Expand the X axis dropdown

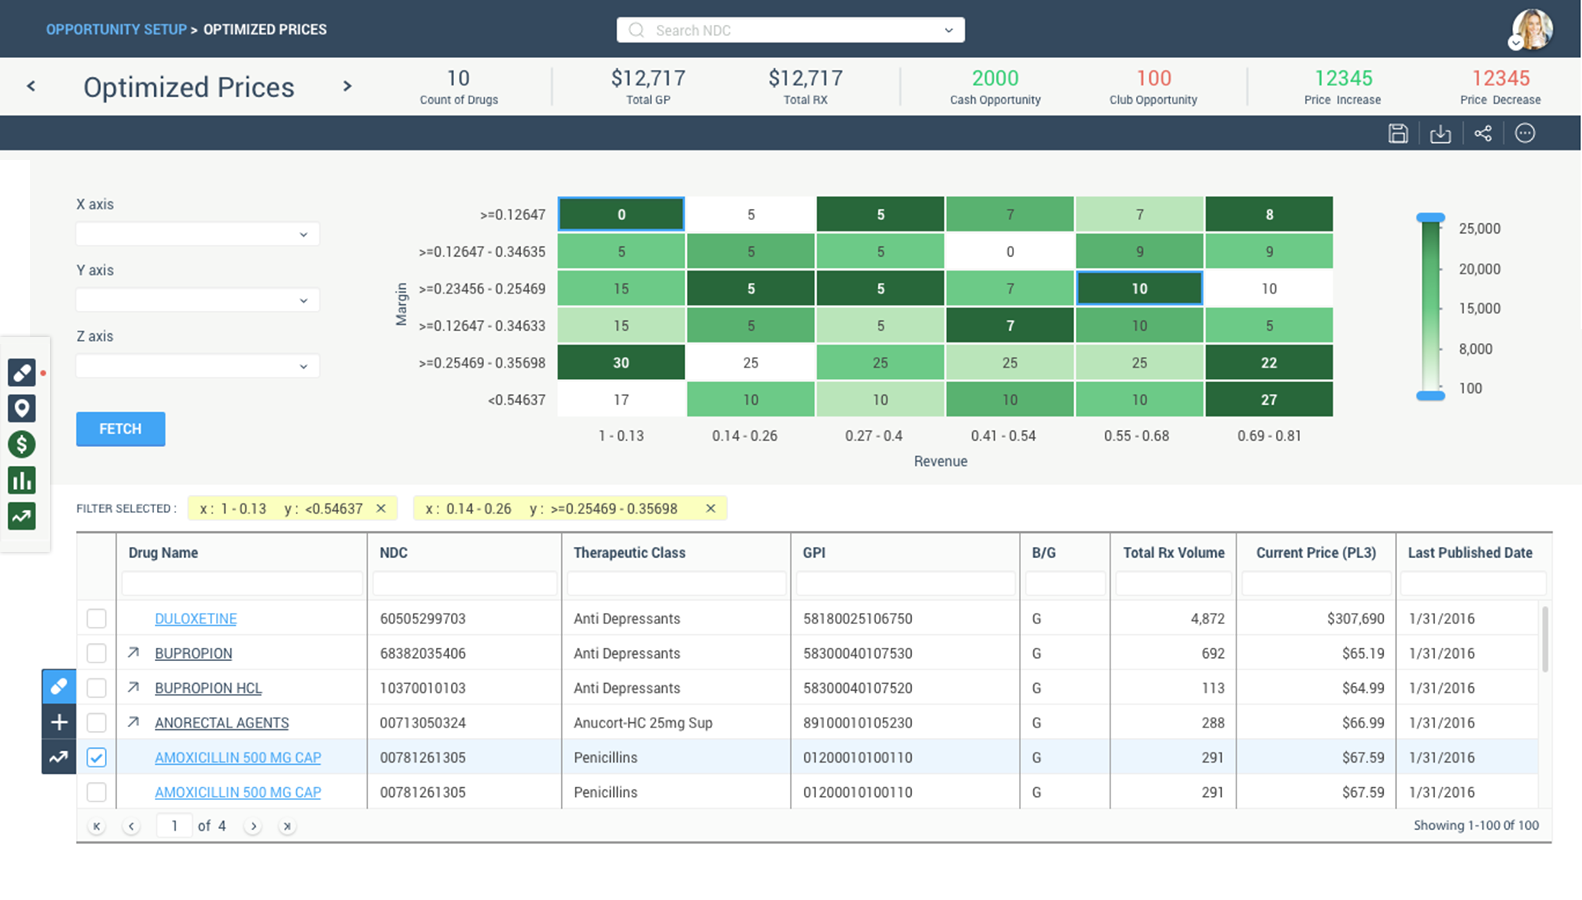pos(198,235)
